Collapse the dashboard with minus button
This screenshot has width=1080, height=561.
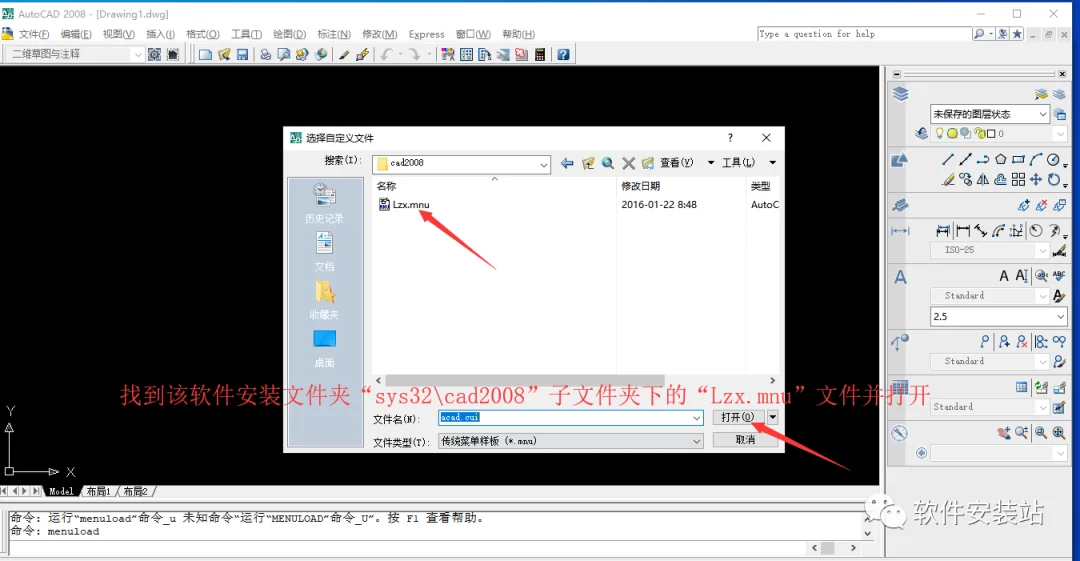pos(897,74)
